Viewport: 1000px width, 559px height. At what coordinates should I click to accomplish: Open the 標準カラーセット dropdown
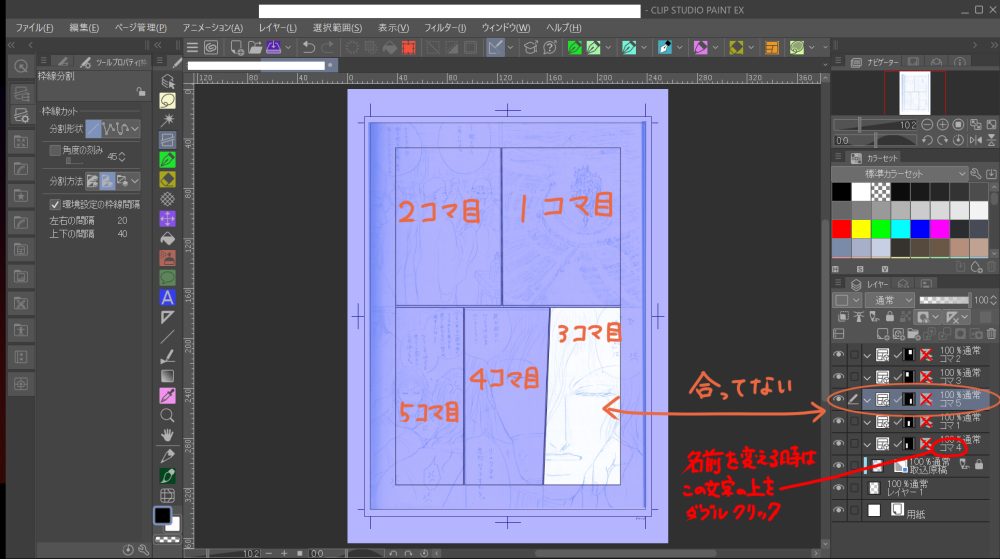pos(899,173)
